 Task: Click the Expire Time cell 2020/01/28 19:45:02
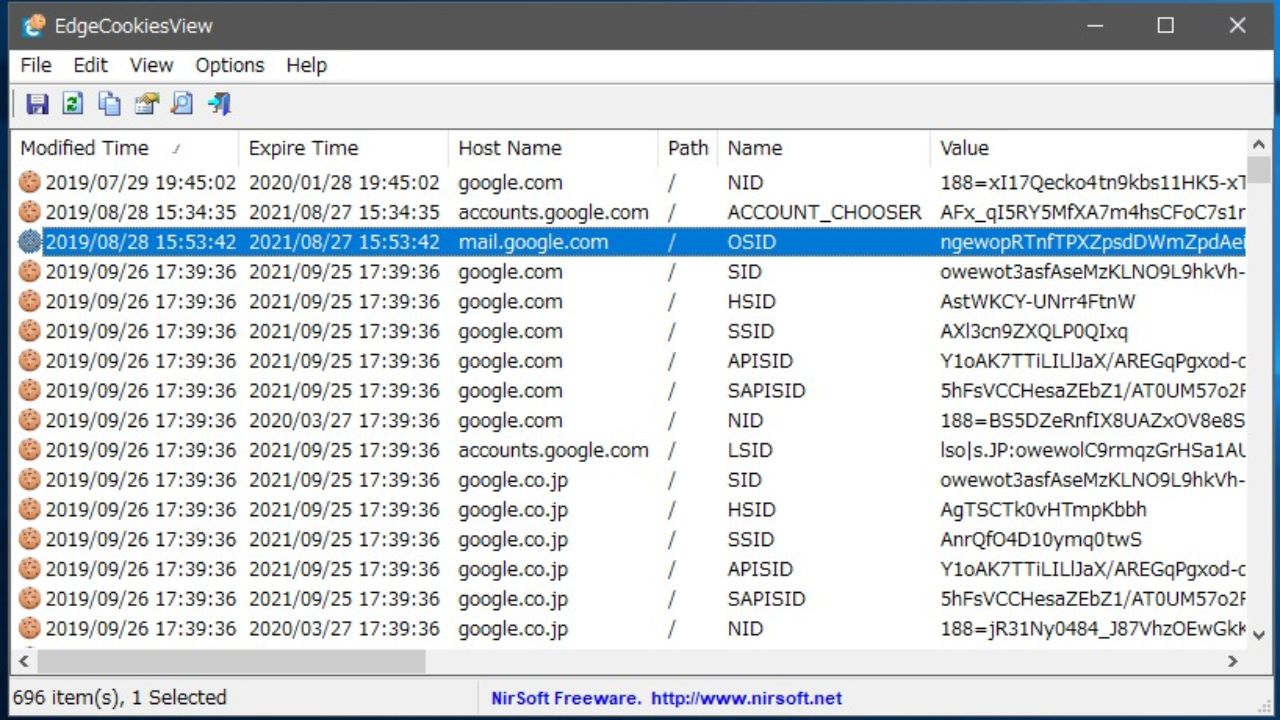344,182
